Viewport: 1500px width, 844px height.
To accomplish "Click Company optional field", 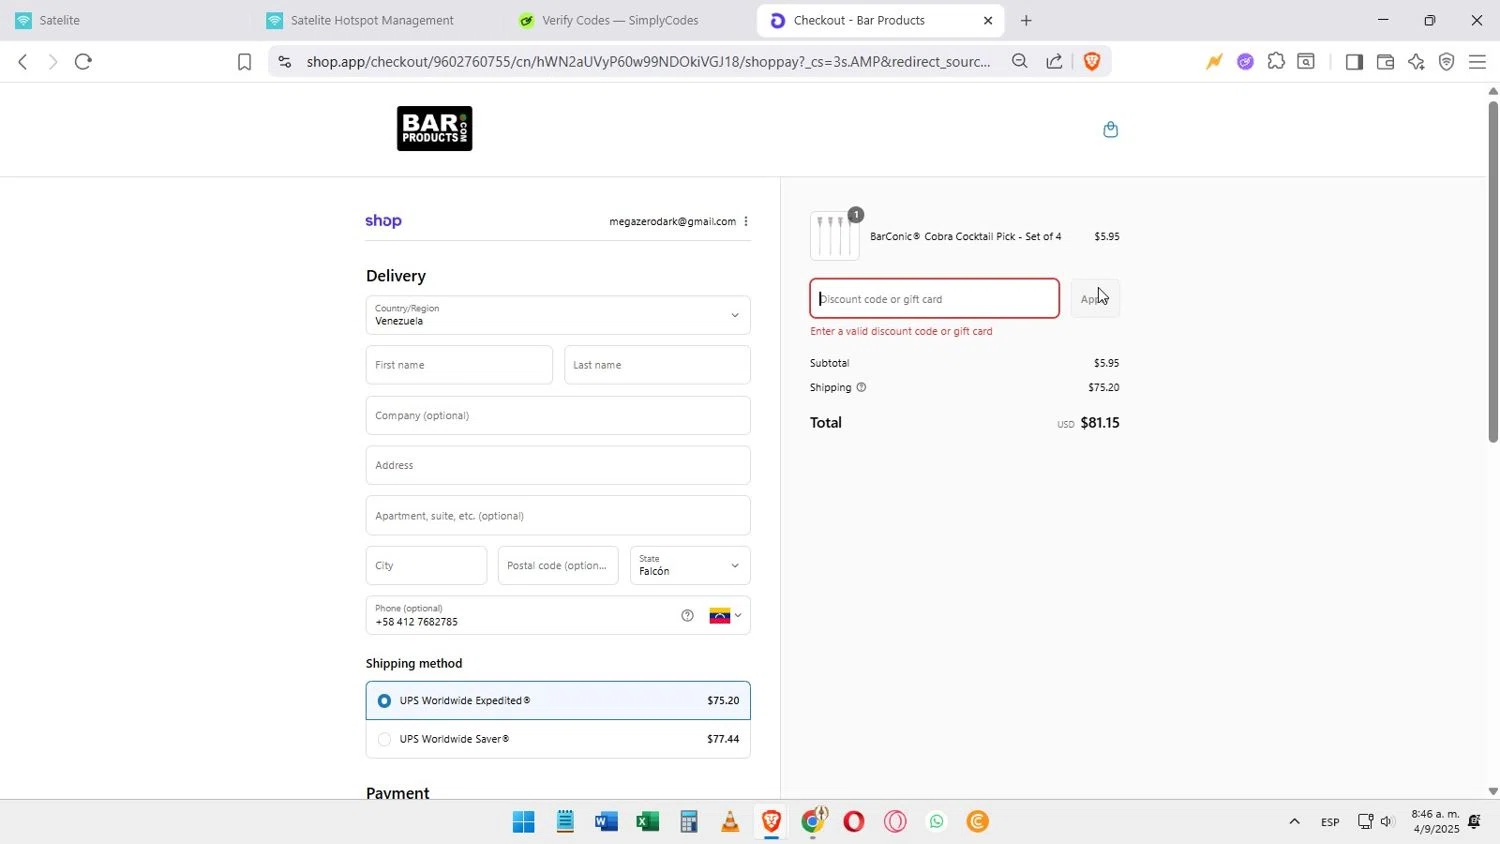I will pos(558,415).
